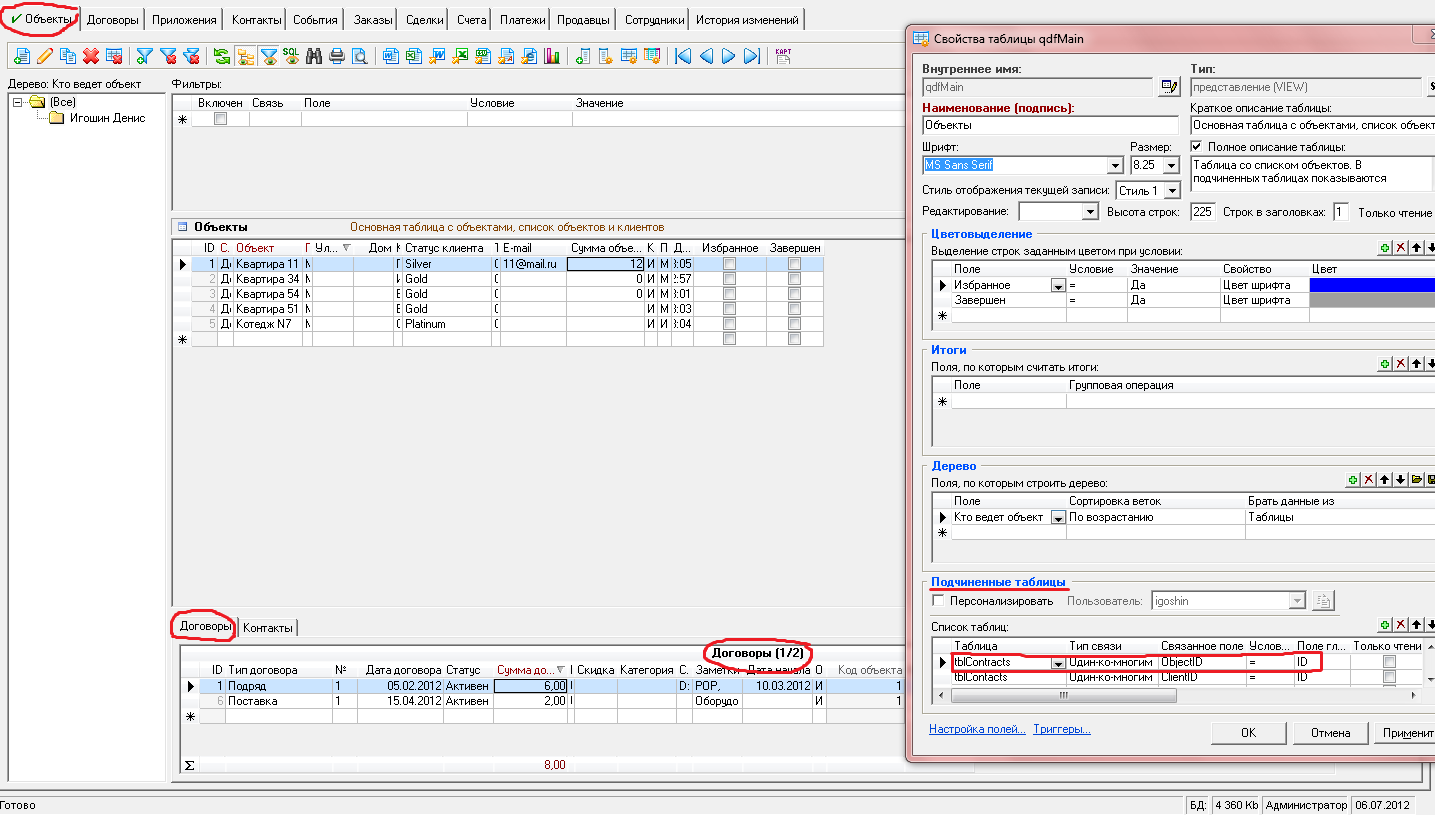The width and height of the screenshot is (1435, 815).
Task: Go to next record arrow icon
Action: (729, 56)
